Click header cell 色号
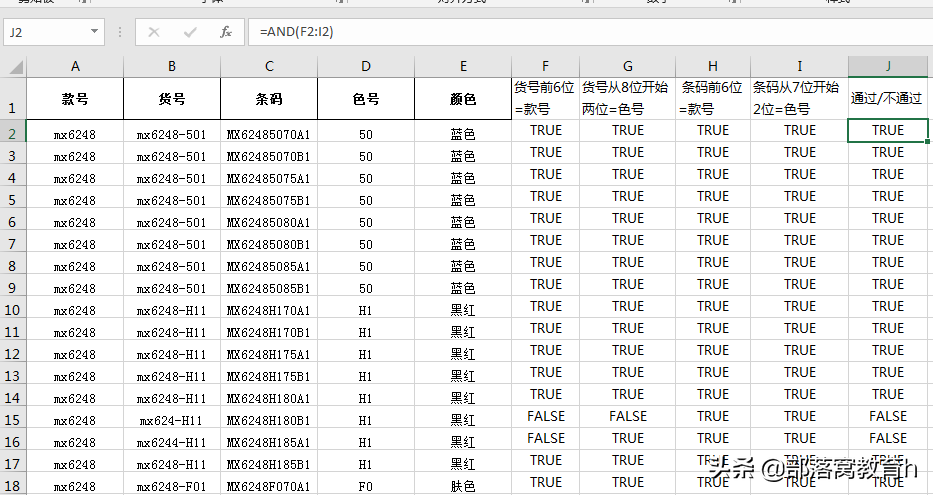This screenshot has height=495, width=933. coord(366,99)
